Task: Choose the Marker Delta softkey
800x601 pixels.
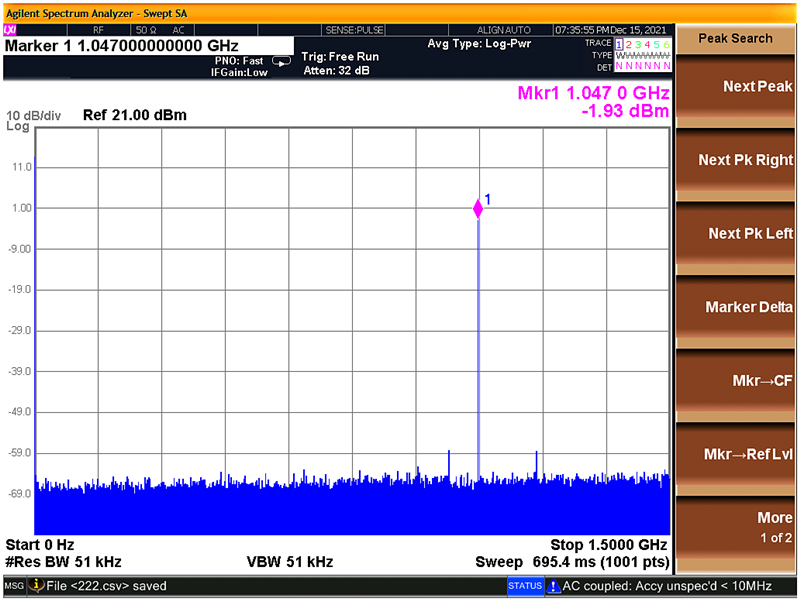Action: [736, 307]
